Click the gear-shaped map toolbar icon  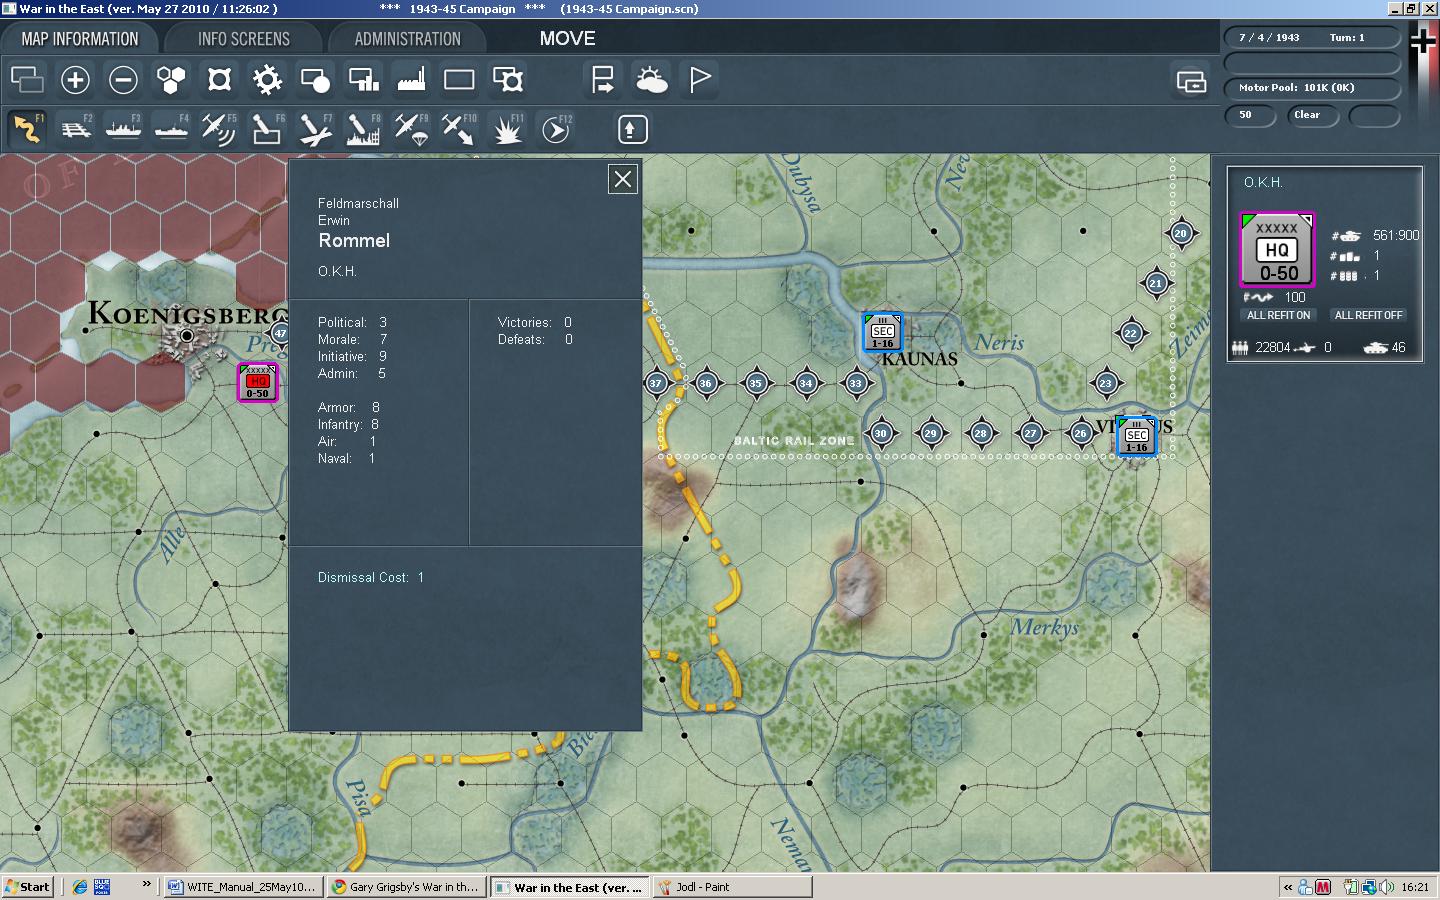pyautogui.click(x=267, y=80)
